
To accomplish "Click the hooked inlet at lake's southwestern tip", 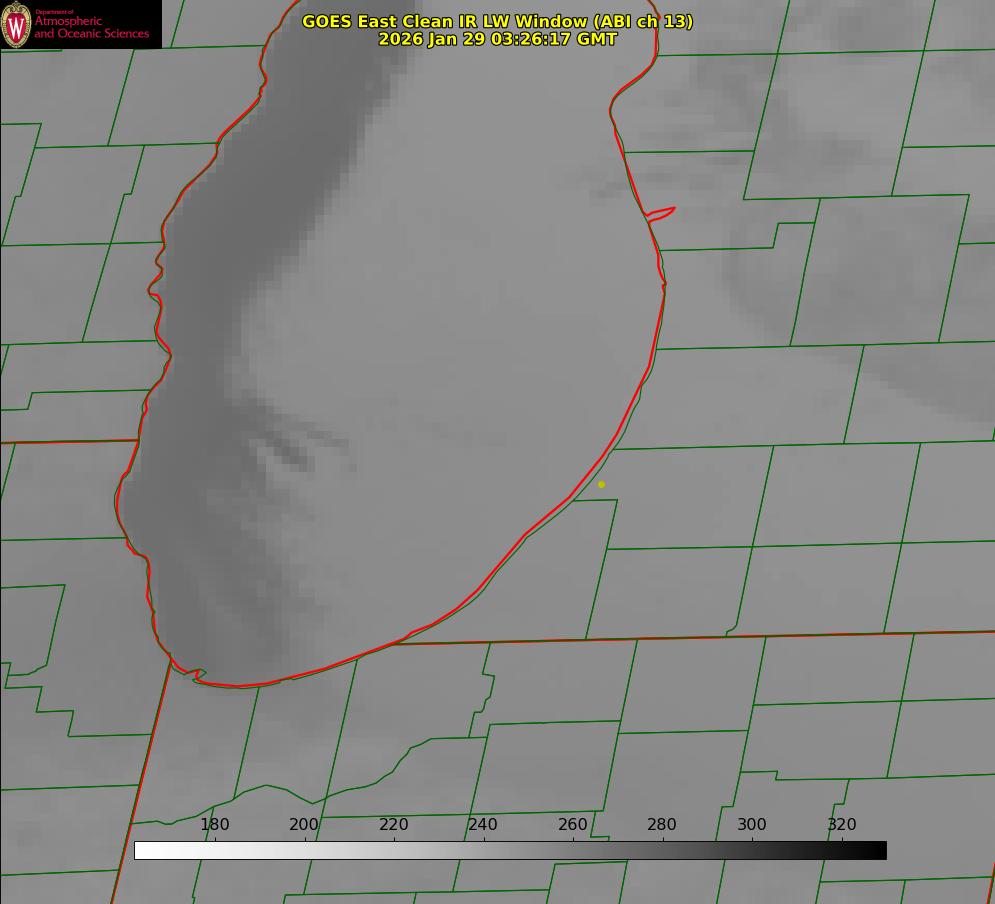I will coord(198,676).
